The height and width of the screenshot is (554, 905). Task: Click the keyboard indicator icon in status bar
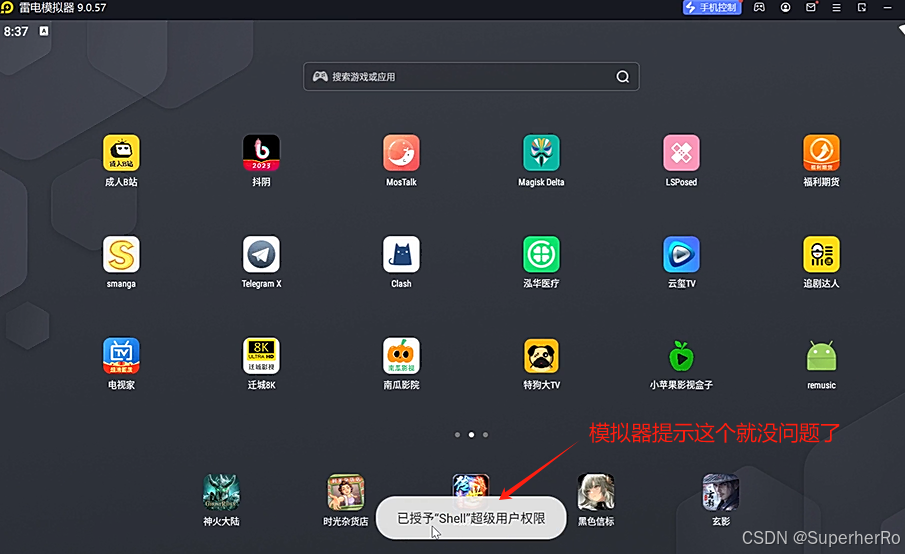coord(44,31)
